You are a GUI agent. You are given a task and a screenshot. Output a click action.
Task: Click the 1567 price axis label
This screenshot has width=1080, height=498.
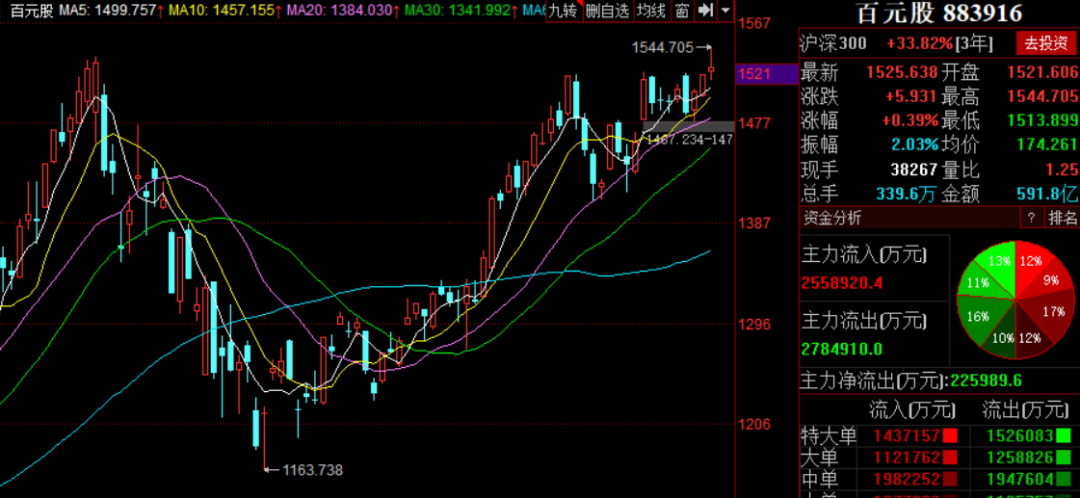[754, 23]
